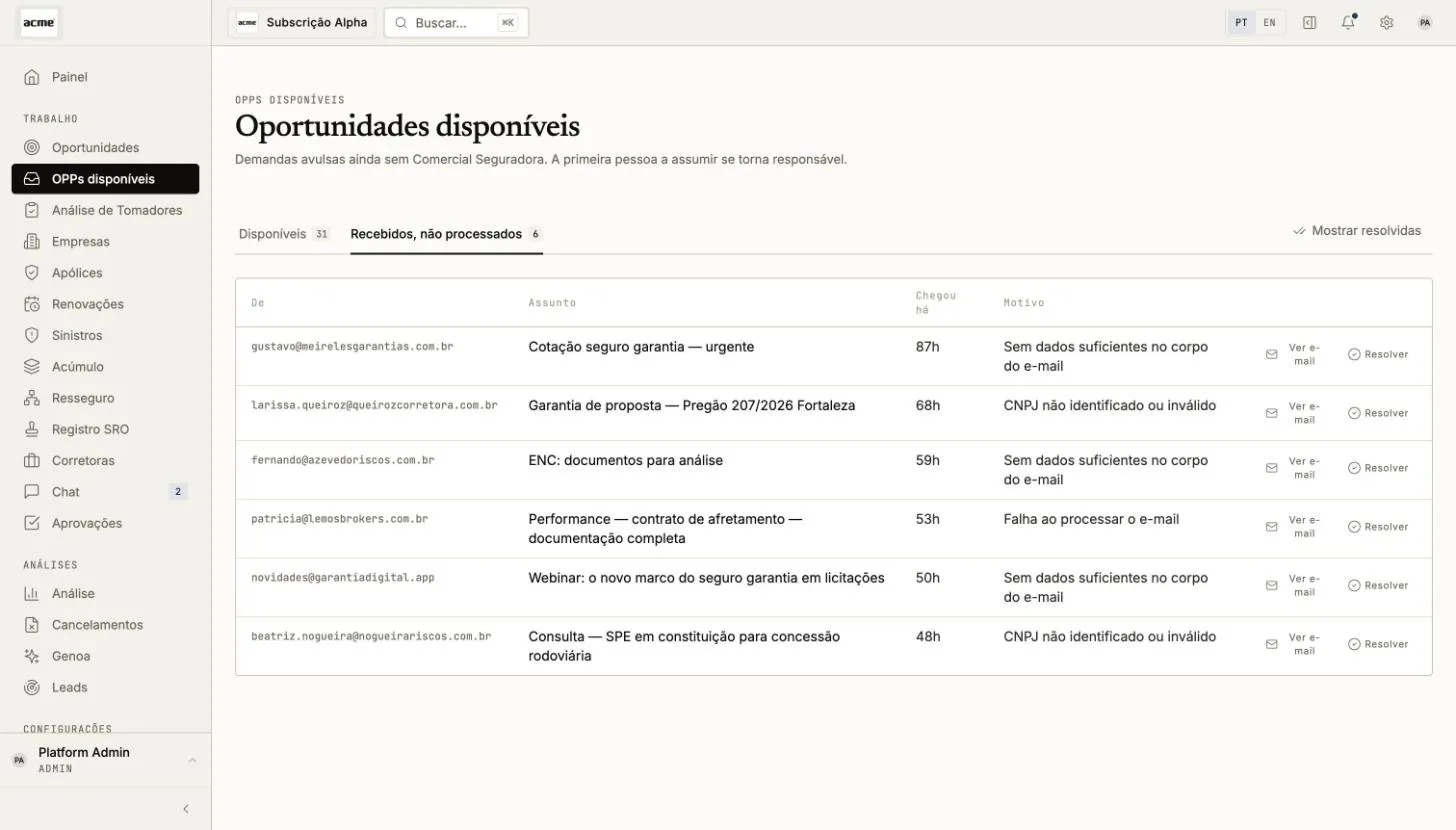Open Cancelamentos in sidebar menu
Viewport: 1456px width, 830px height.
click(105, 625)
